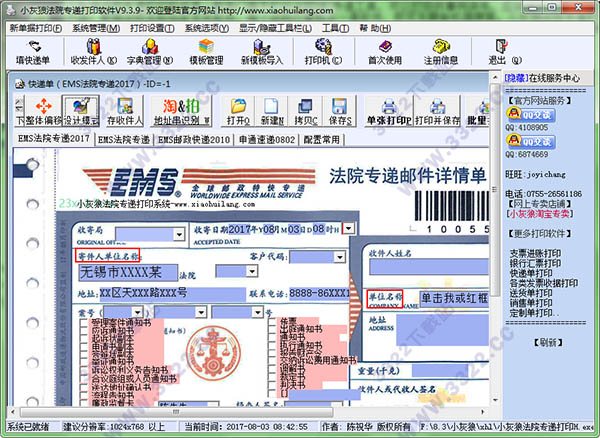Check the 合议庭组成人员通知书 checkbox
Viewport: 600px width, 438px height.
[84, 379]
